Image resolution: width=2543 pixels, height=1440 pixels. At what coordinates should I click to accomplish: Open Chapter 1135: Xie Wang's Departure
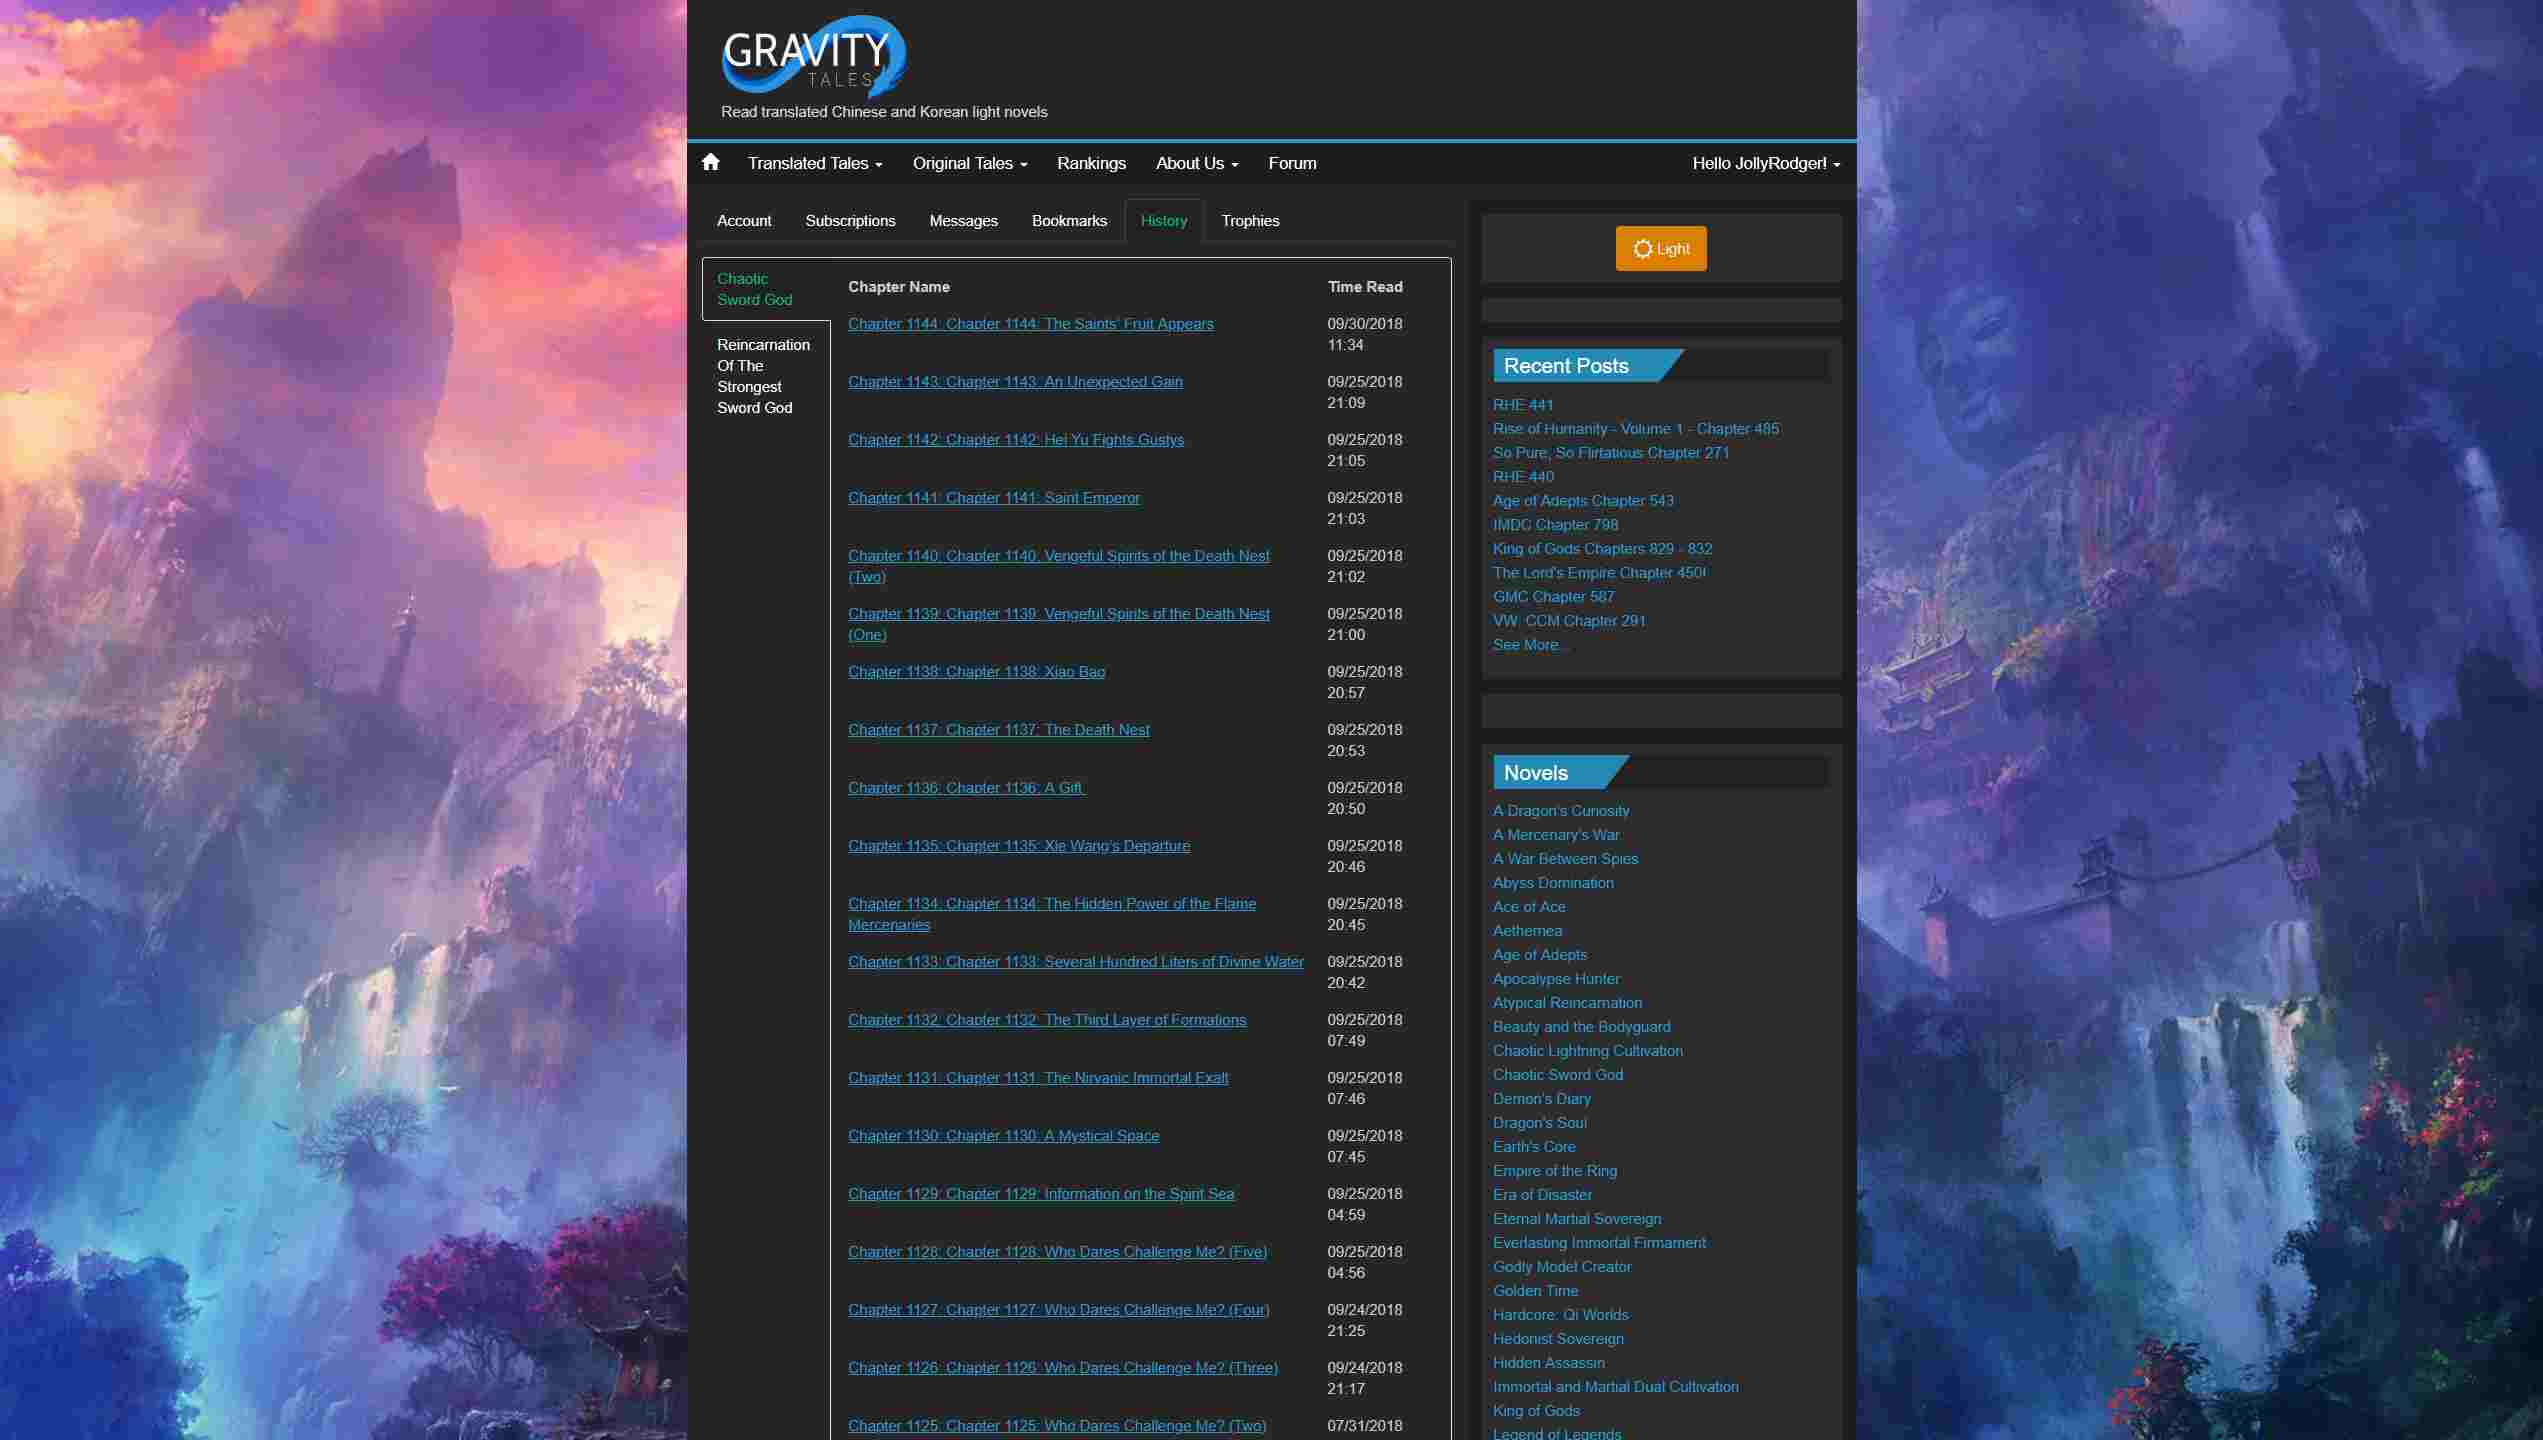point(1019,846)
